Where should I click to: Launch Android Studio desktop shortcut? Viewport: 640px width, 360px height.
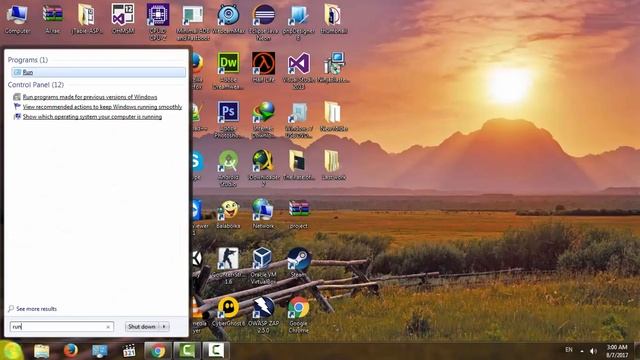[x=228, y=168]
